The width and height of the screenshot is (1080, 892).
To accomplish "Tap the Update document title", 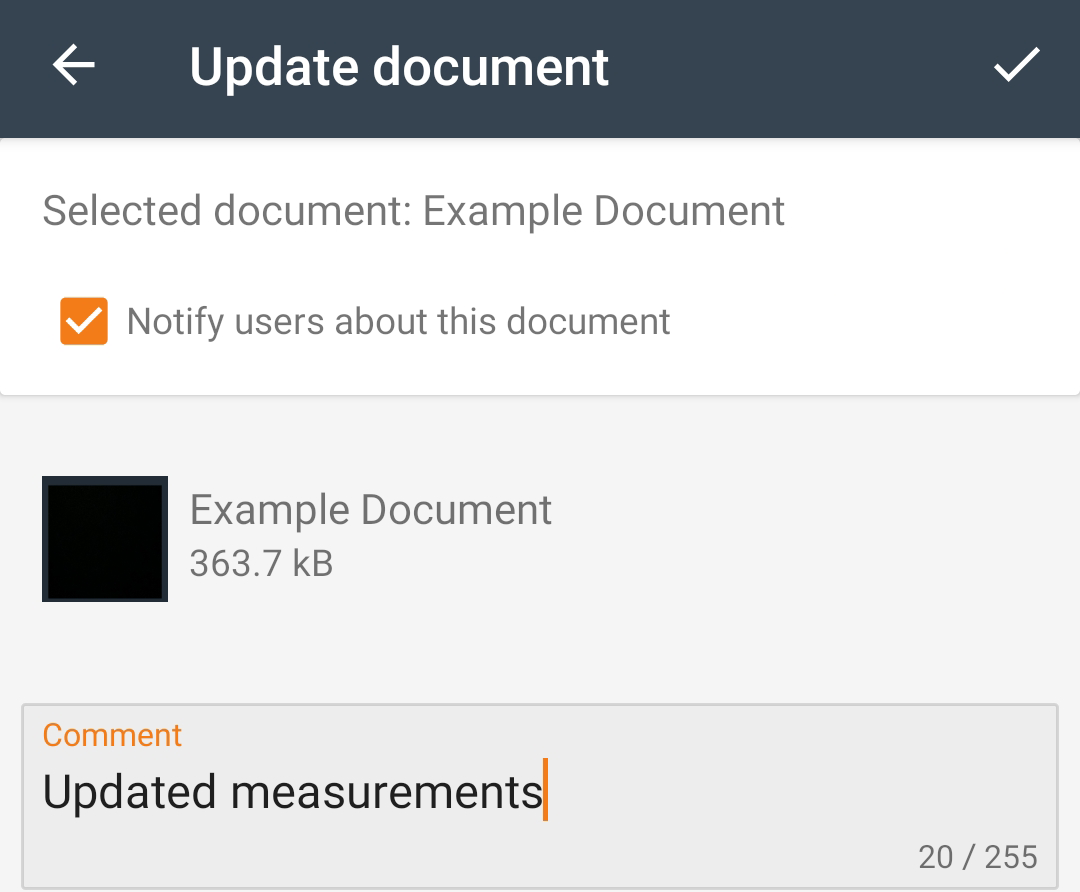I will point(399,68).
